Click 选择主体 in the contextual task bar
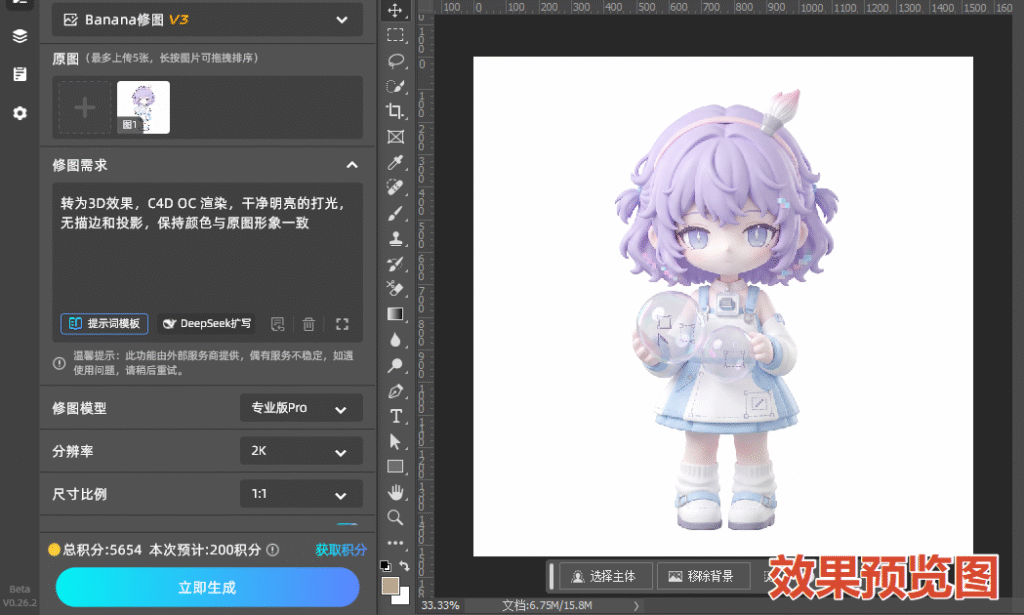The height and width of the screenshot is (615, 1024). point(605,576)
